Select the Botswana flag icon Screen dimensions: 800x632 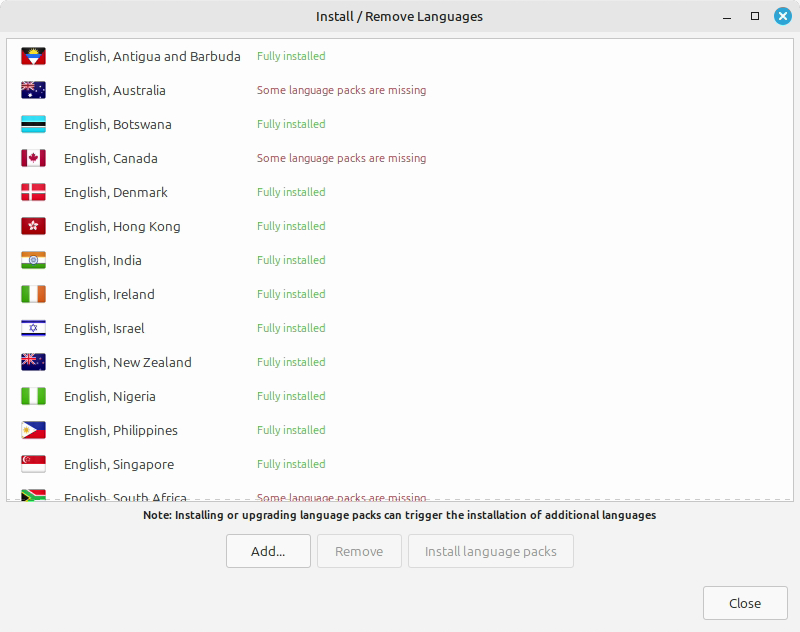click(x=33, y=125)
